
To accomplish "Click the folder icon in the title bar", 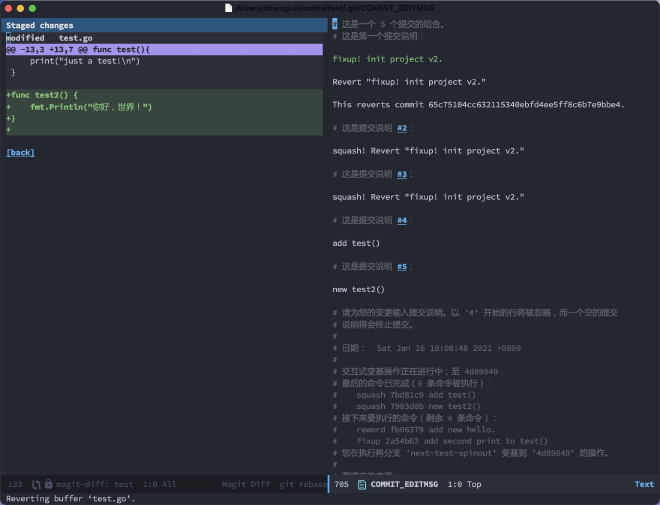I will click(227, 7).
